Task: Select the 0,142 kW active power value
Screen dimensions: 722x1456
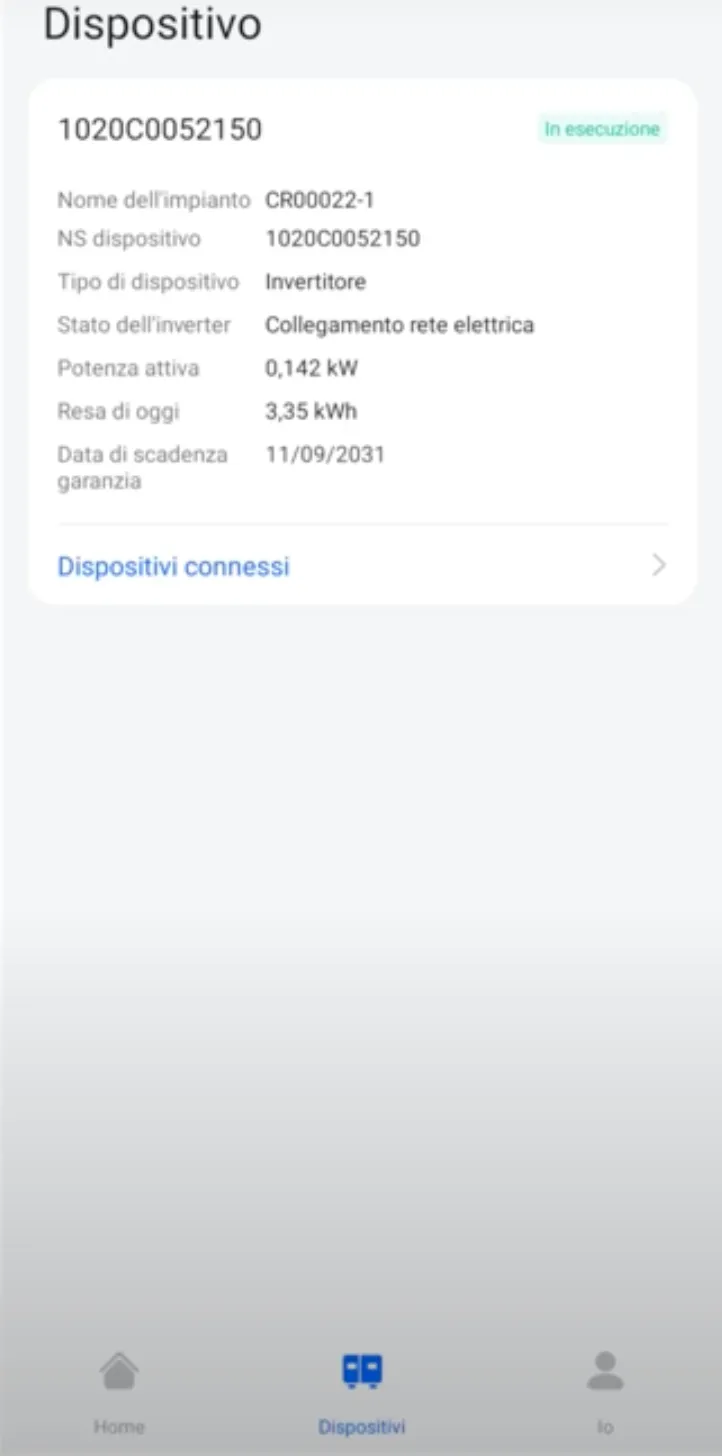Action: coord(311,368)
